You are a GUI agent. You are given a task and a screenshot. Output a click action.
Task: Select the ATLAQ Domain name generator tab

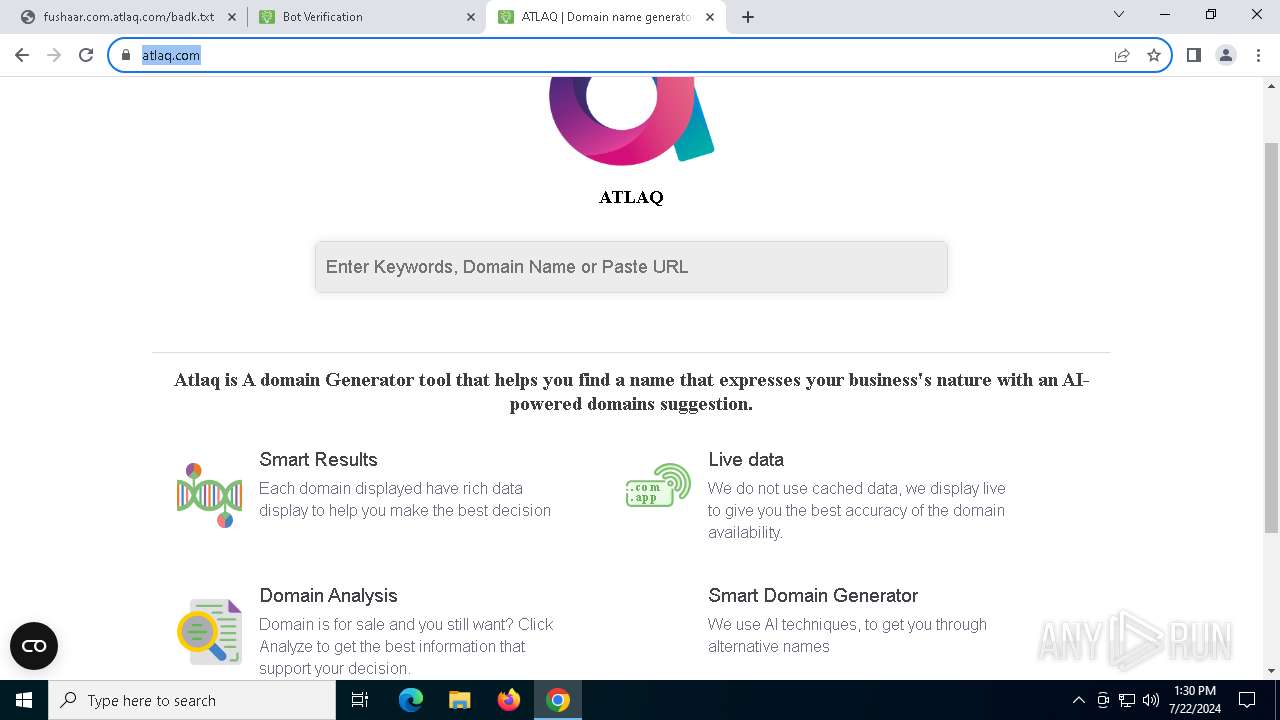606,17
